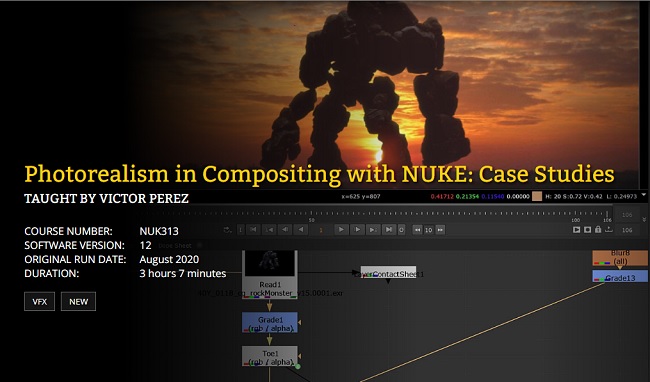Click the flipbook play icon
This screenshot has height=382, width=650.
(576, 230)
